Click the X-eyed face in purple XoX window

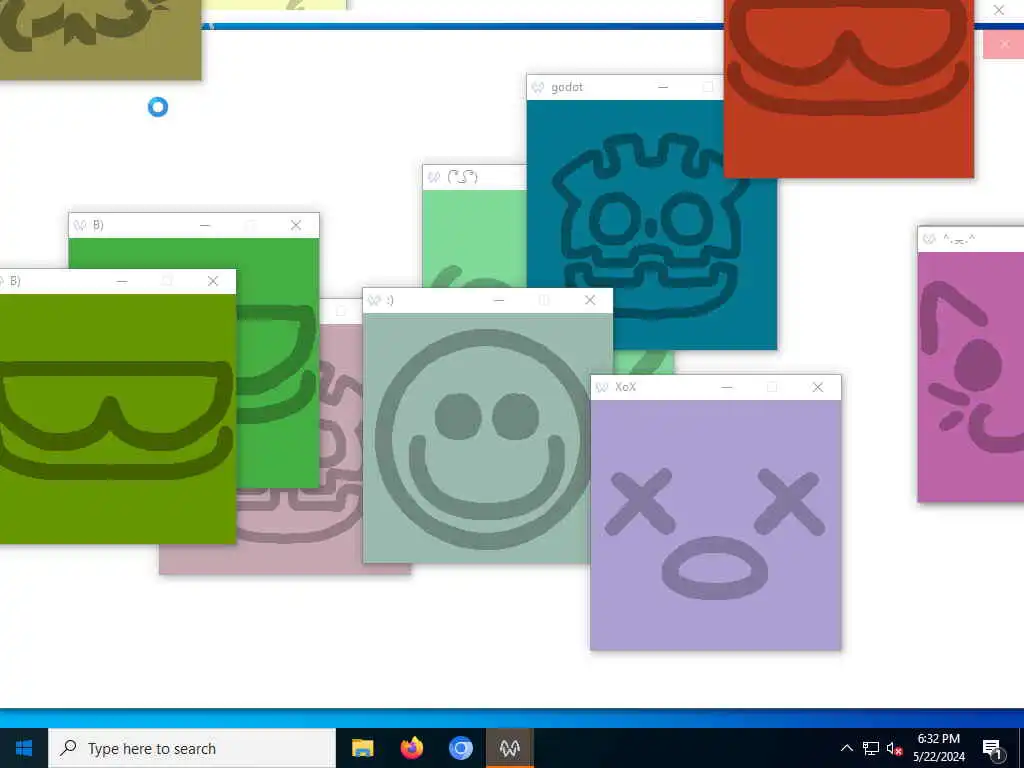(715, 532)
